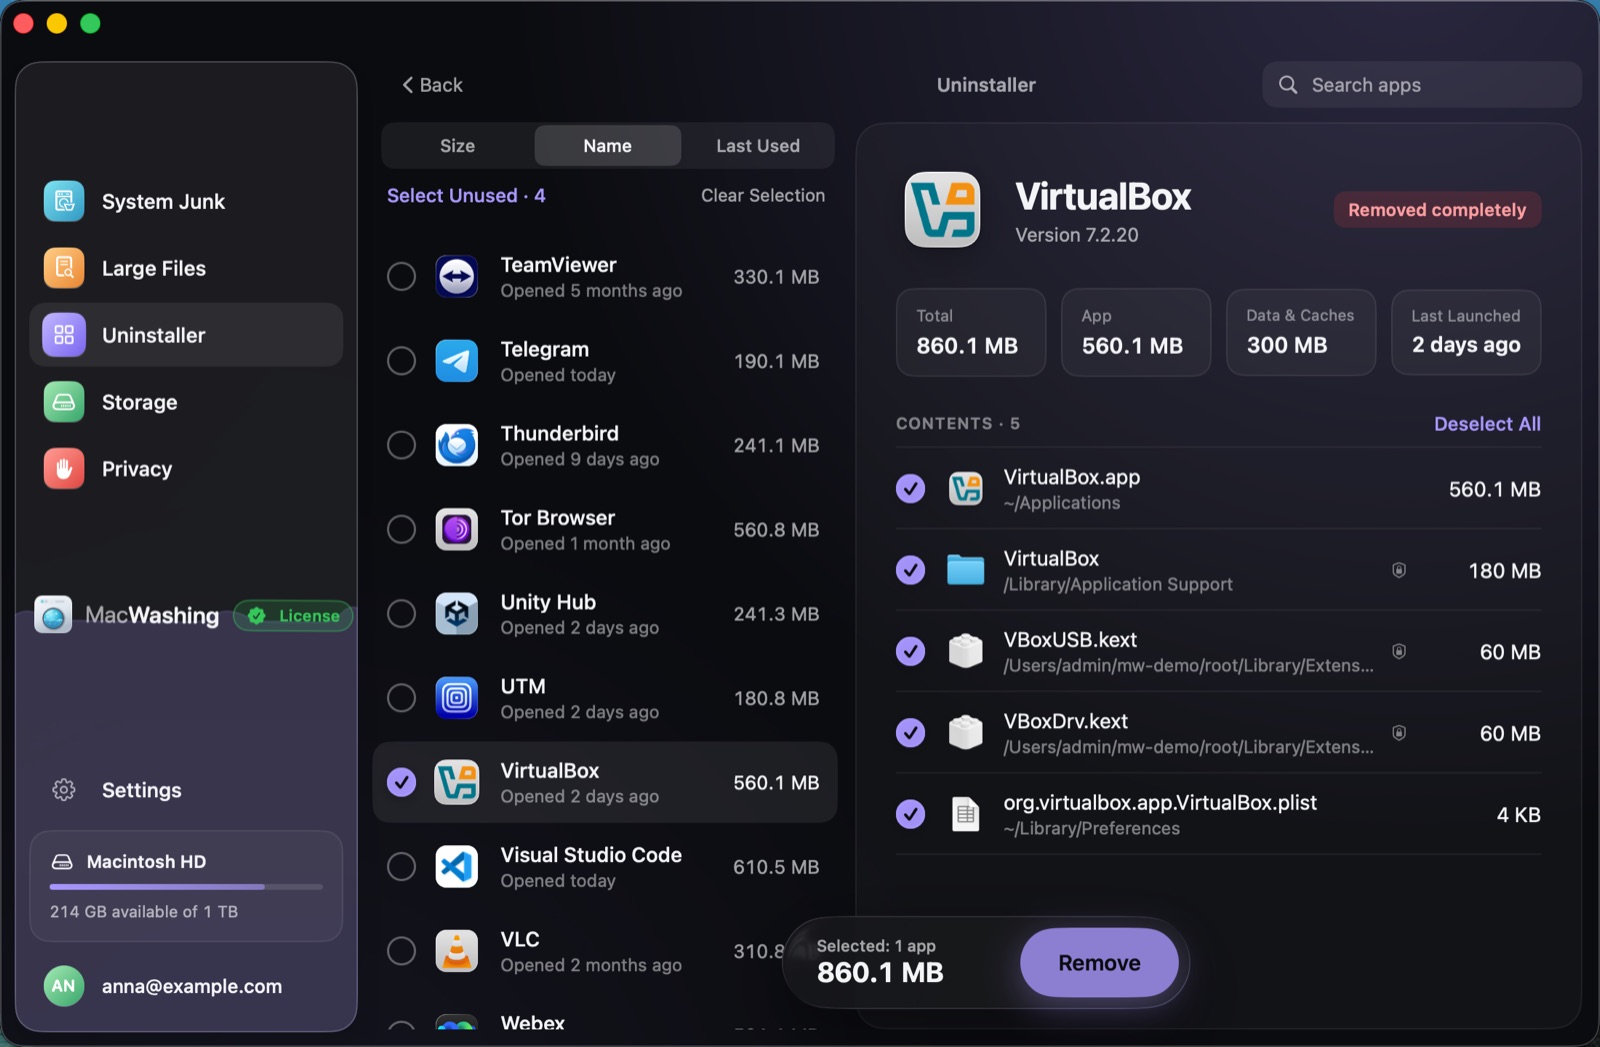Click the Thunderbird app icon
The image size is (1600, 1047).
[457, 445]
